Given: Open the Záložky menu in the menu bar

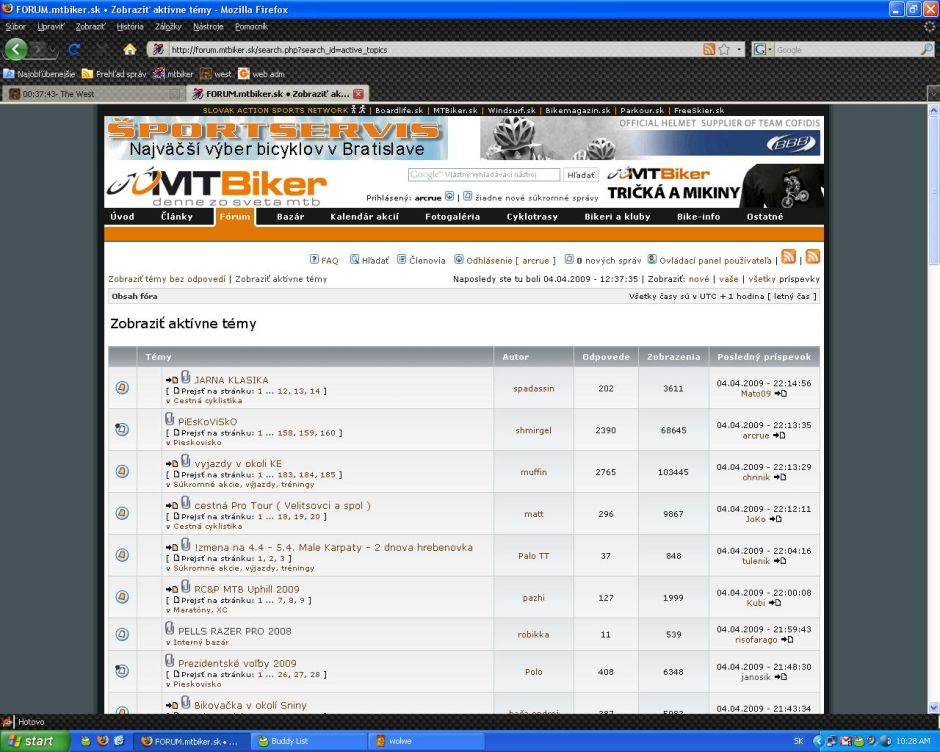Looking at the screenshot, I should (x=168, y=26).
